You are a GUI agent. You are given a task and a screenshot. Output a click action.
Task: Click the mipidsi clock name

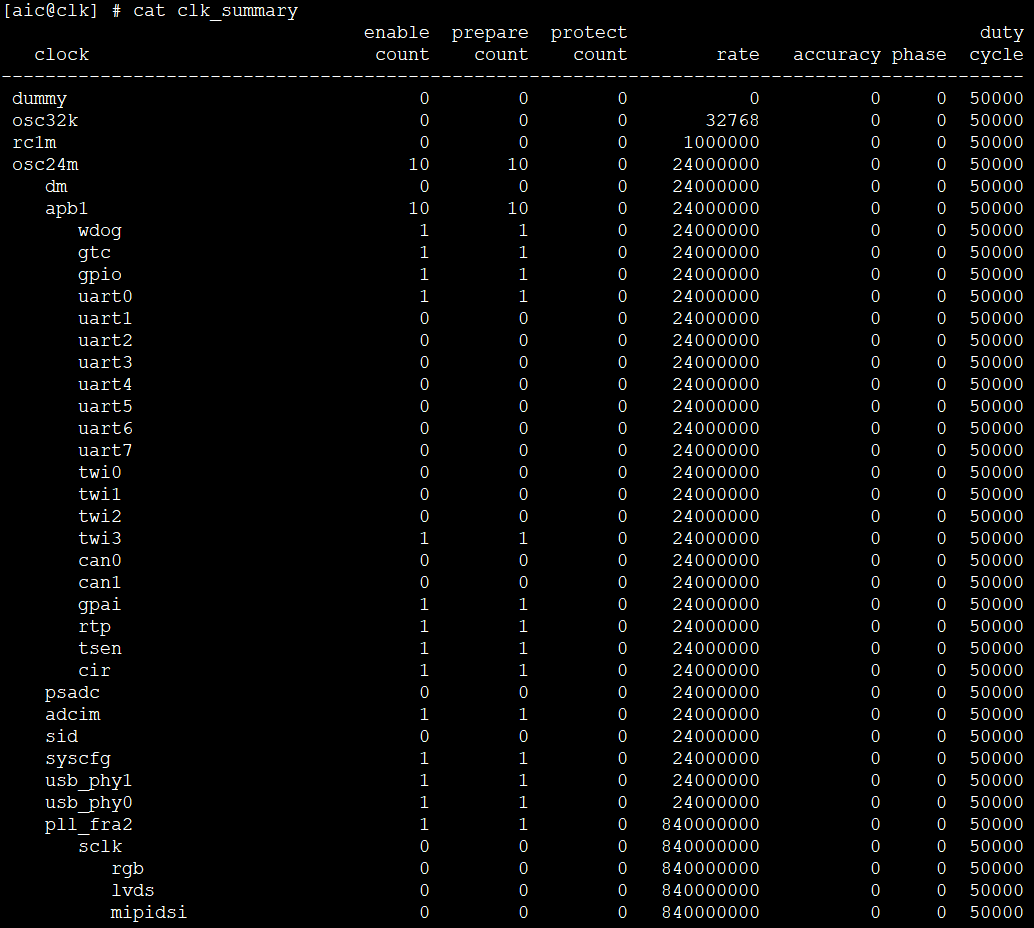149,912
